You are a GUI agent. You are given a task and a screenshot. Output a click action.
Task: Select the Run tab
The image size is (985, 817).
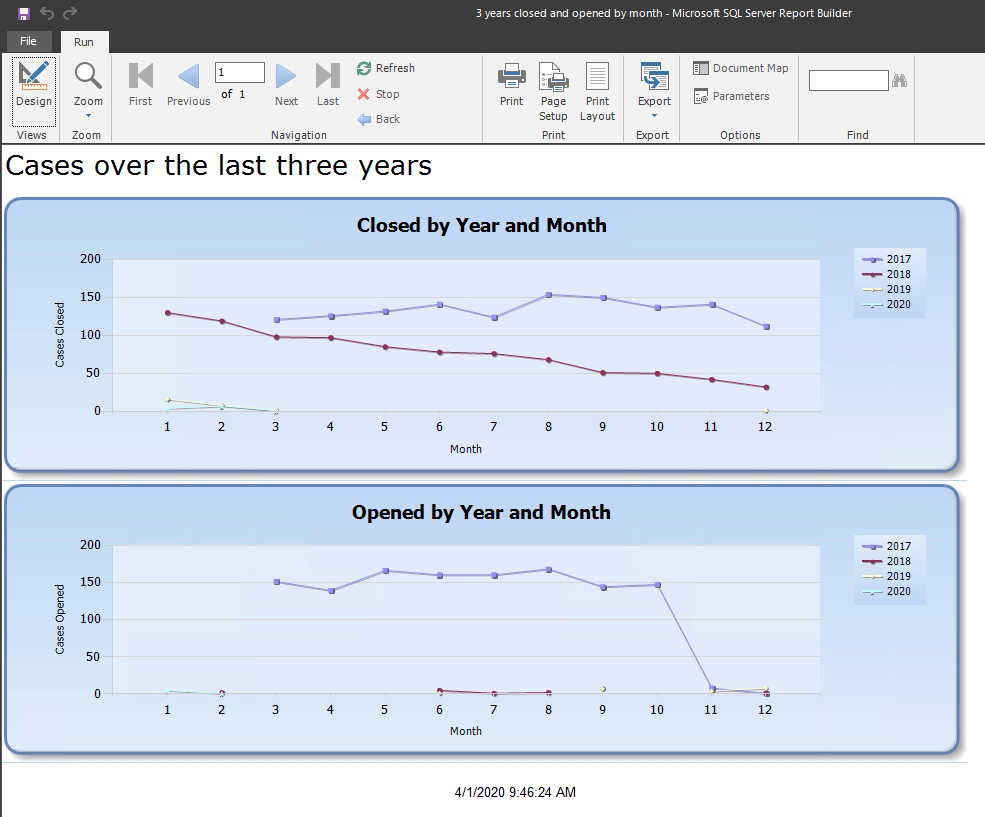(x=84, y=42)
